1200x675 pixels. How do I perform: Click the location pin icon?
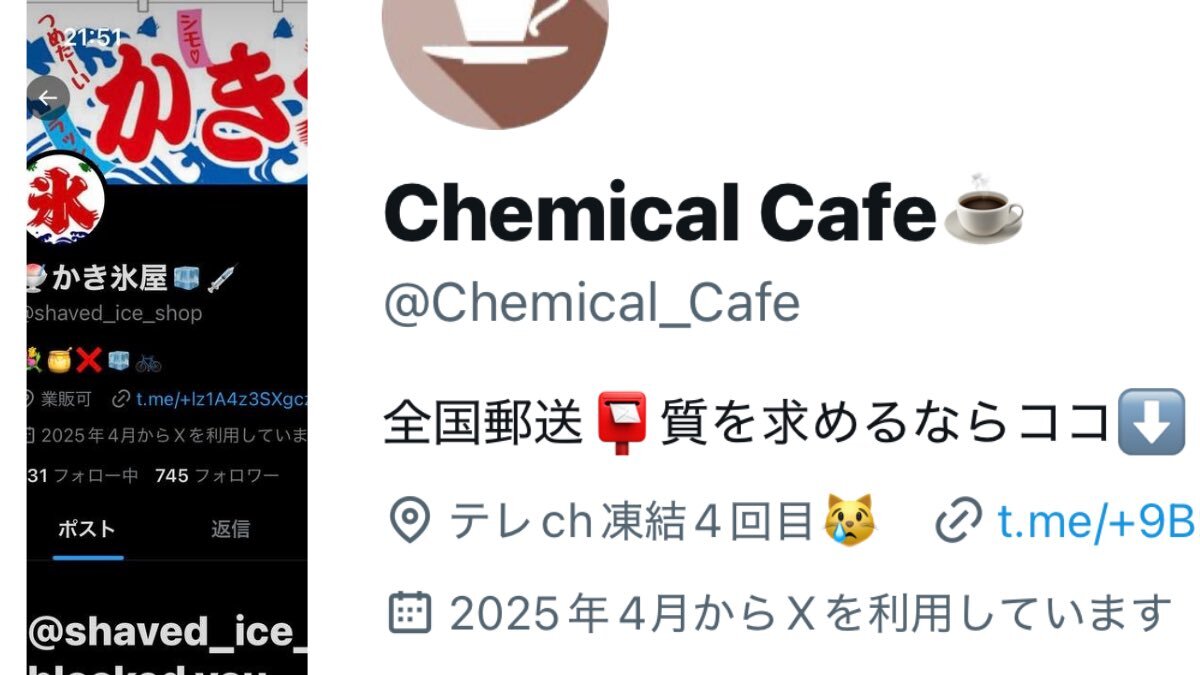point(408,520)
